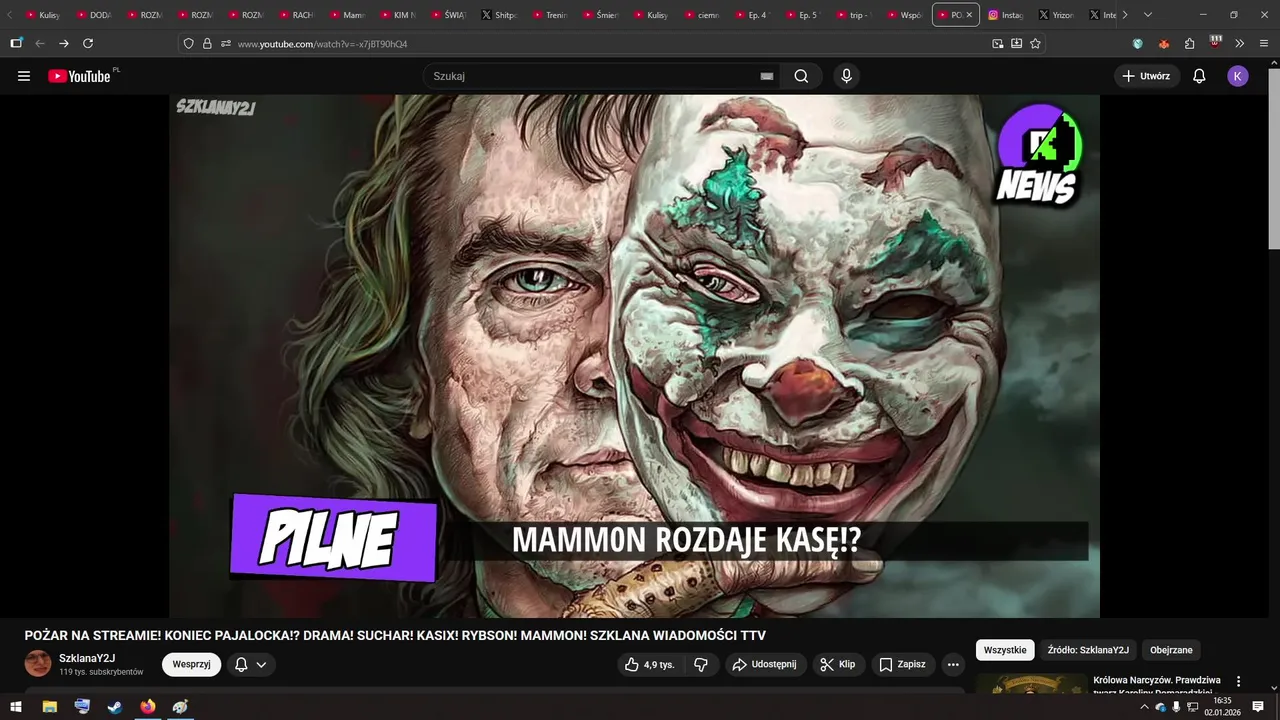Go back in browser history
Viewport: 1280px width, 720px height.
(x=40, y=44)
